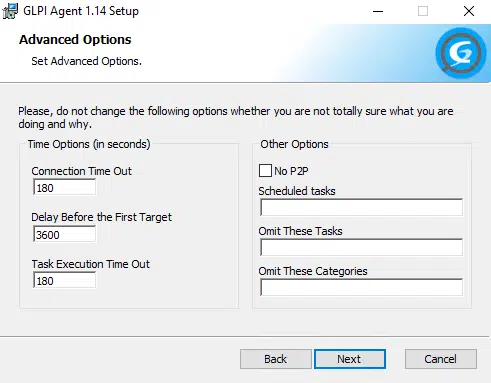Image resolution: width=491 pixels, height=383 pixels.
Task: Click the GLPI logo in header banner
Action: click(x=460, y=53)
